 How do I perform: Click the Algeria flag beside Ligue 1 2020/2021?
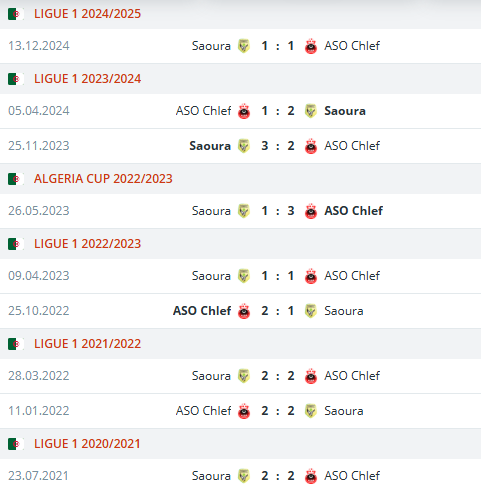pos(16,444)
